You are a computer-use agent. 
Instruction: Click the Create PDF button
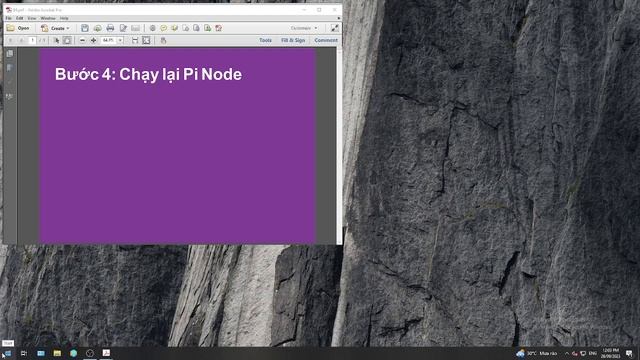[55, 28]
